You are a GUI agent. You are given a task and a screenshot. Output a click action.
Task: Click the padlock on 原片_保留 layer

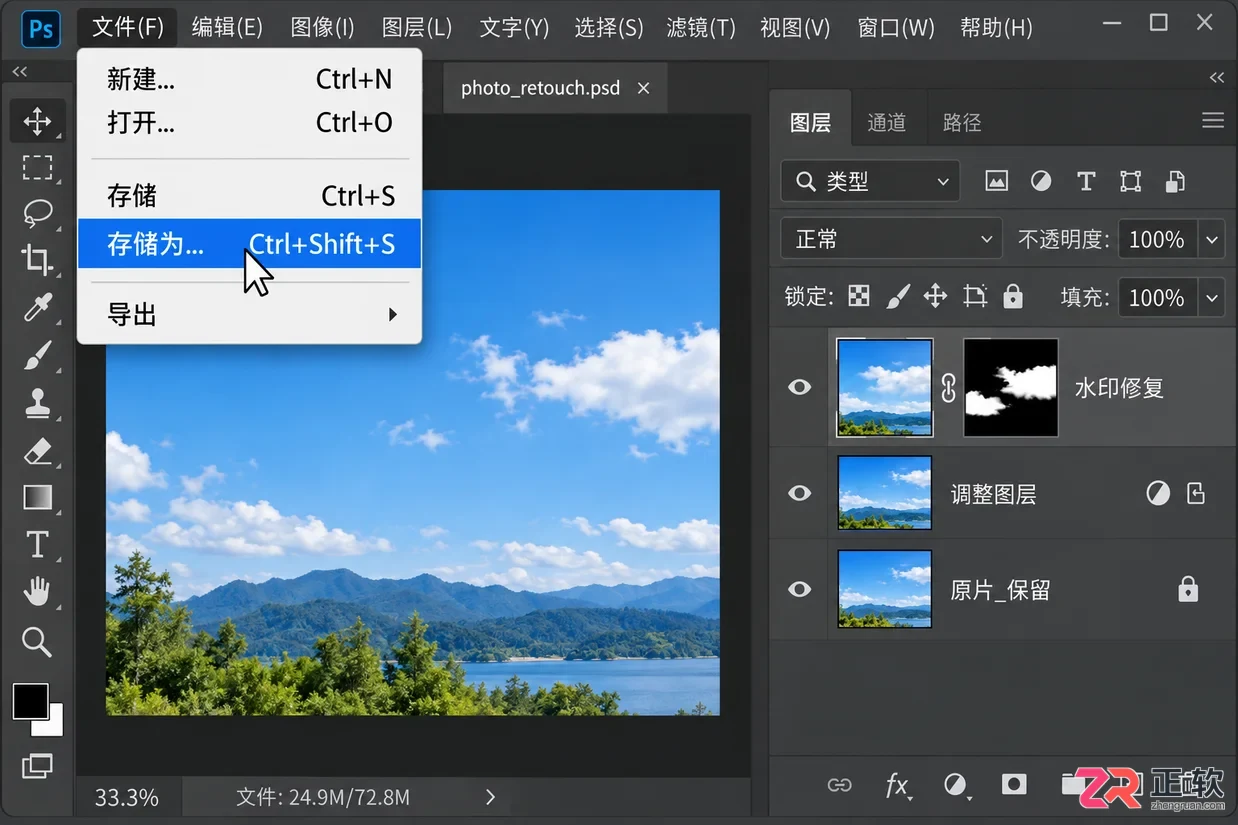(x=1188, y=590)
